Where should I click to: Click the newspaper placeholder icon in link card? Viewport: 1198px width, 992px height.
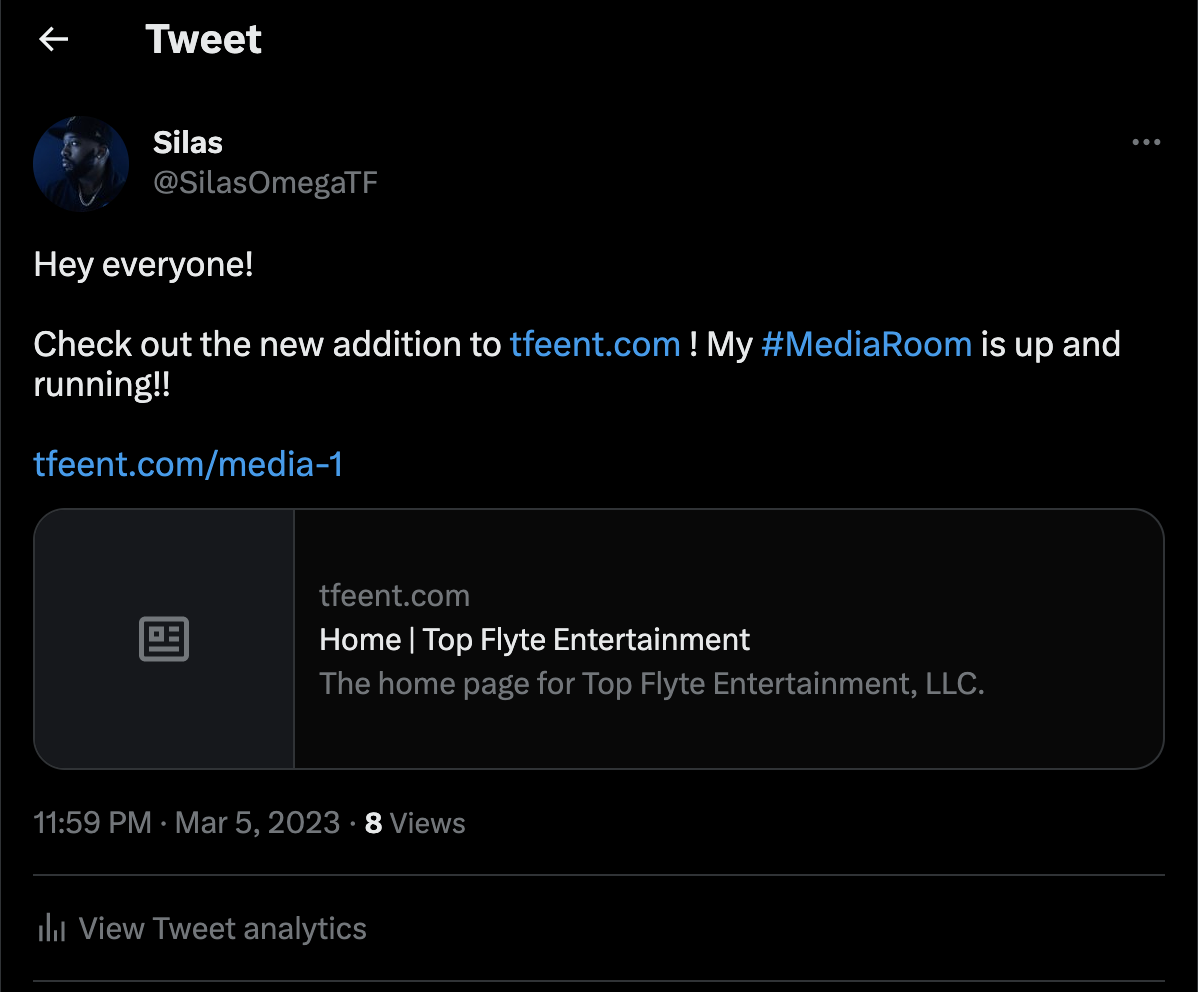[164, 639]
